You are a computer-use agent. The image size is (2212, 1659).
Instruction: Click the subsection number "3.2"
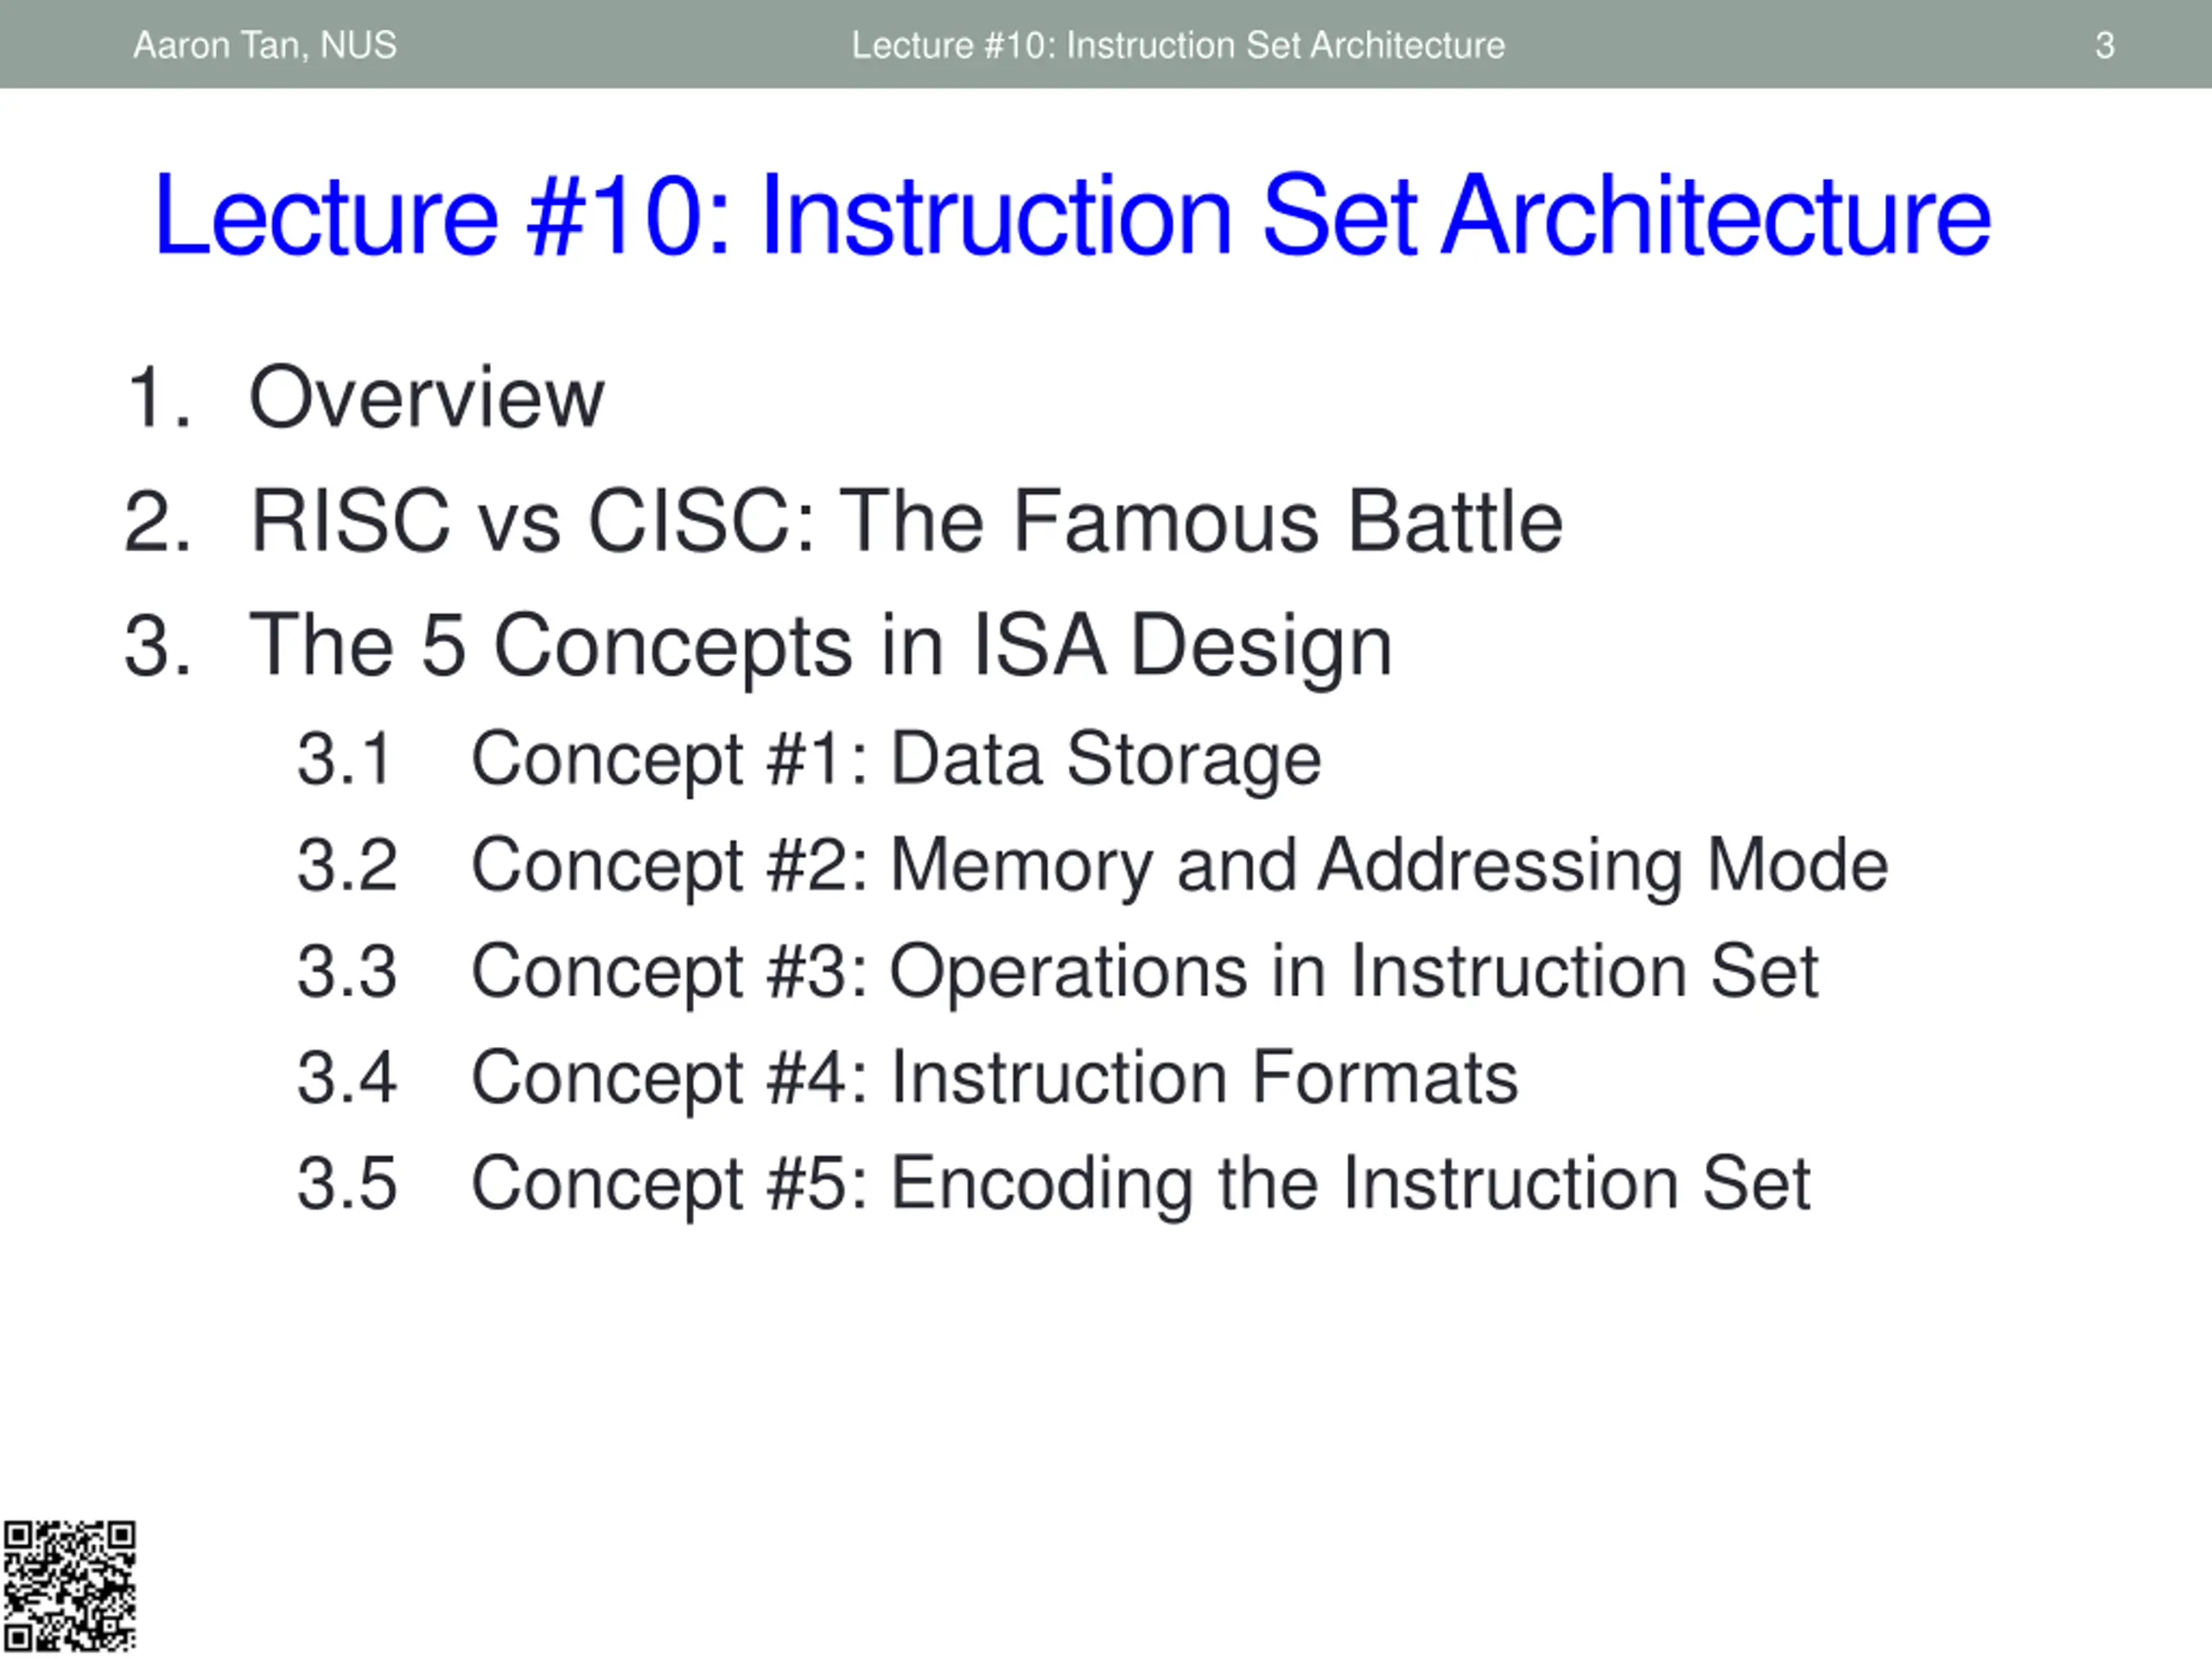click(347, 865)
